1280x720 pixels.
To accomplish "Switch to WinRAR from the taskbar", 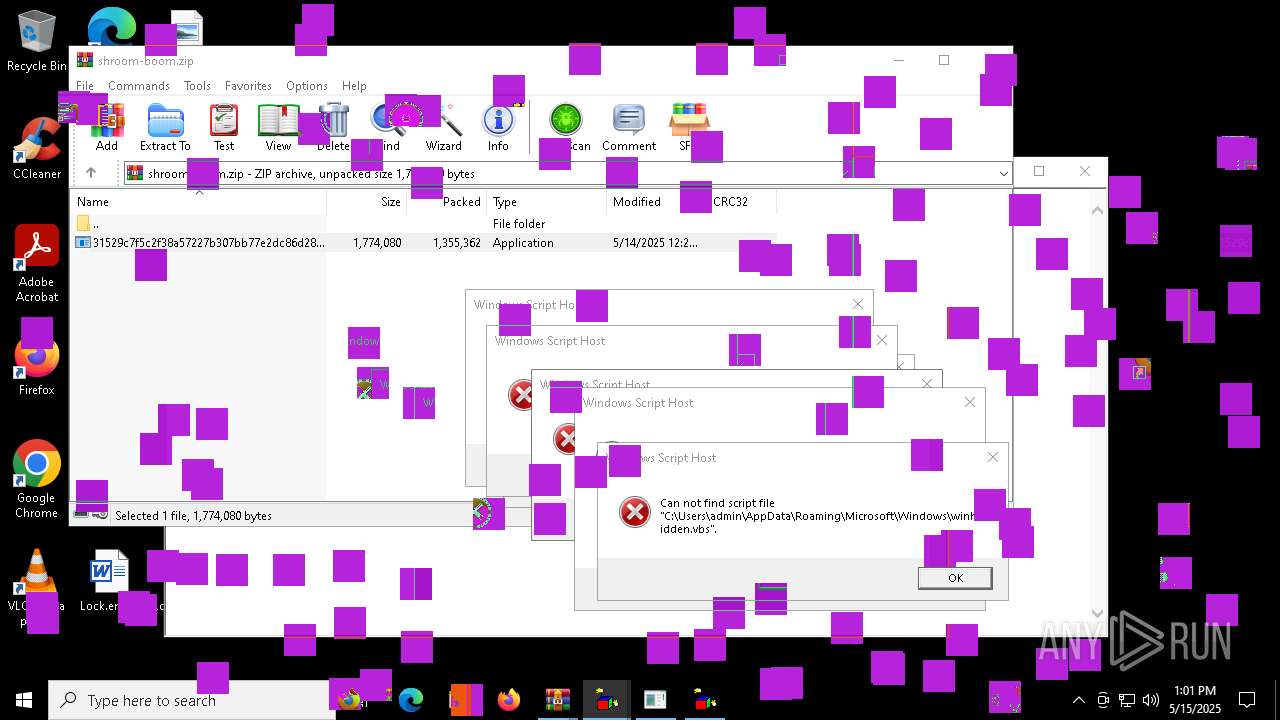I will (x=558, y=700).
